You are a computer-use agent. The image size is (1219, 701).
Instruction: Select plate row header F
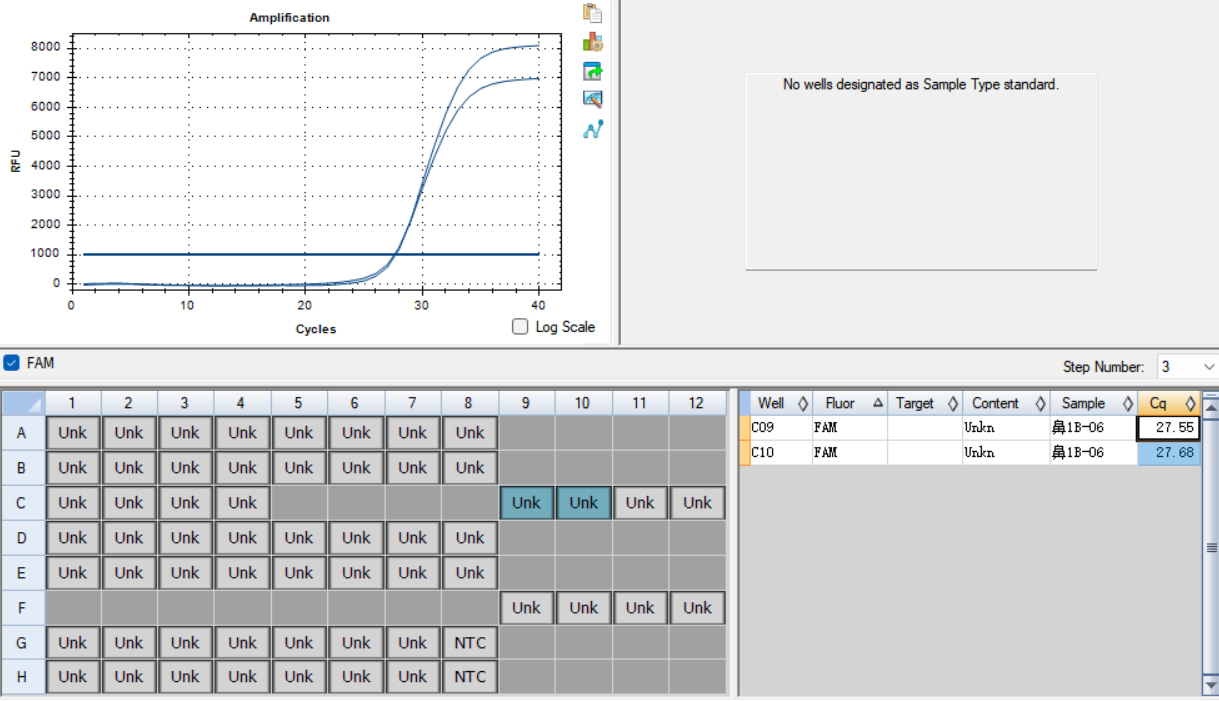[22, 608]
